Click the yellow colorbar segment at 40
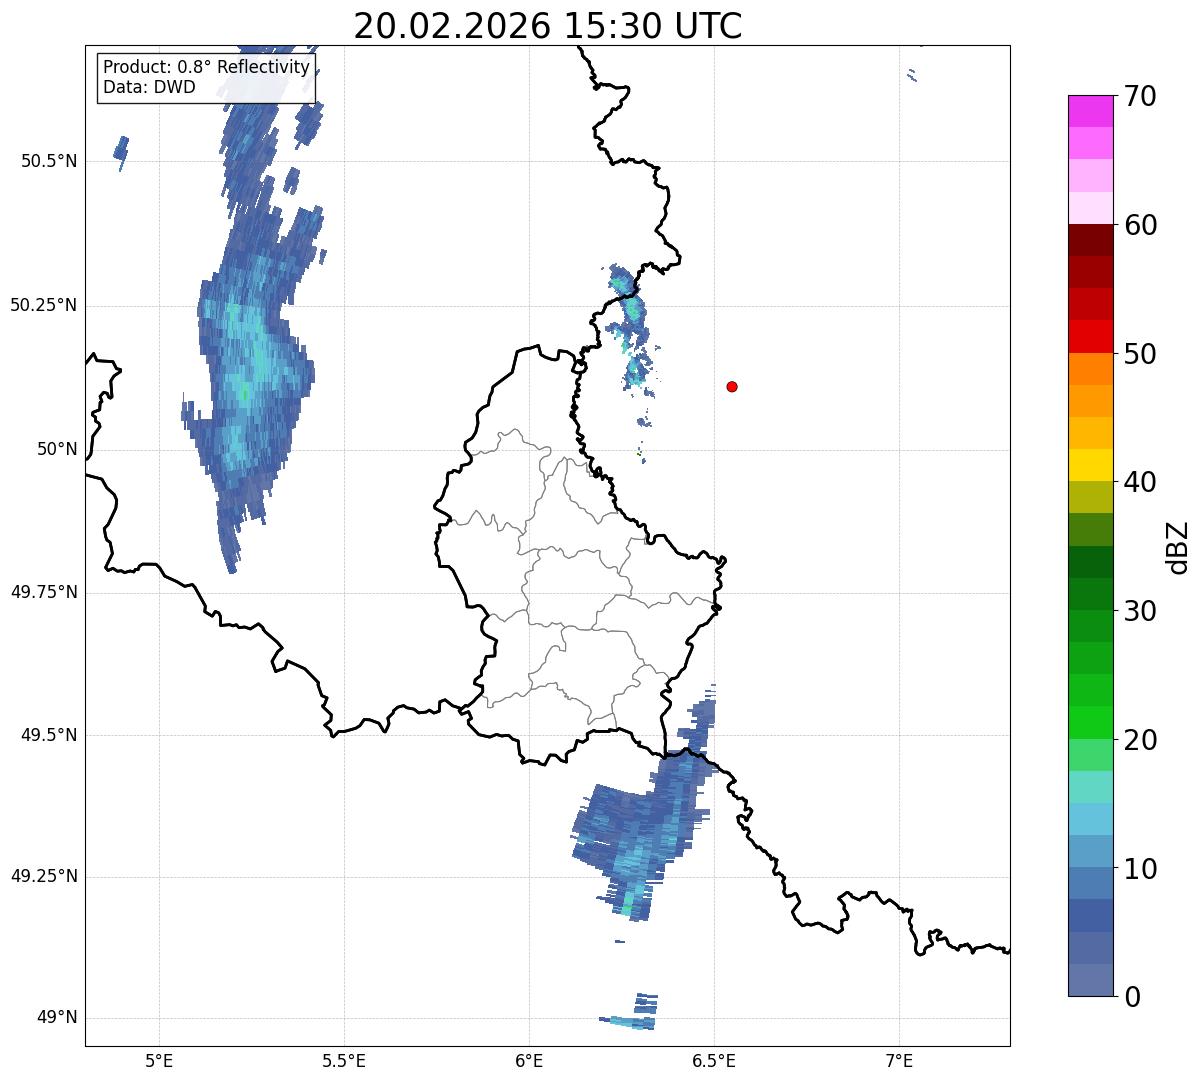The width and height of the screenshot is (1202, 1081). click(1091, 465)
